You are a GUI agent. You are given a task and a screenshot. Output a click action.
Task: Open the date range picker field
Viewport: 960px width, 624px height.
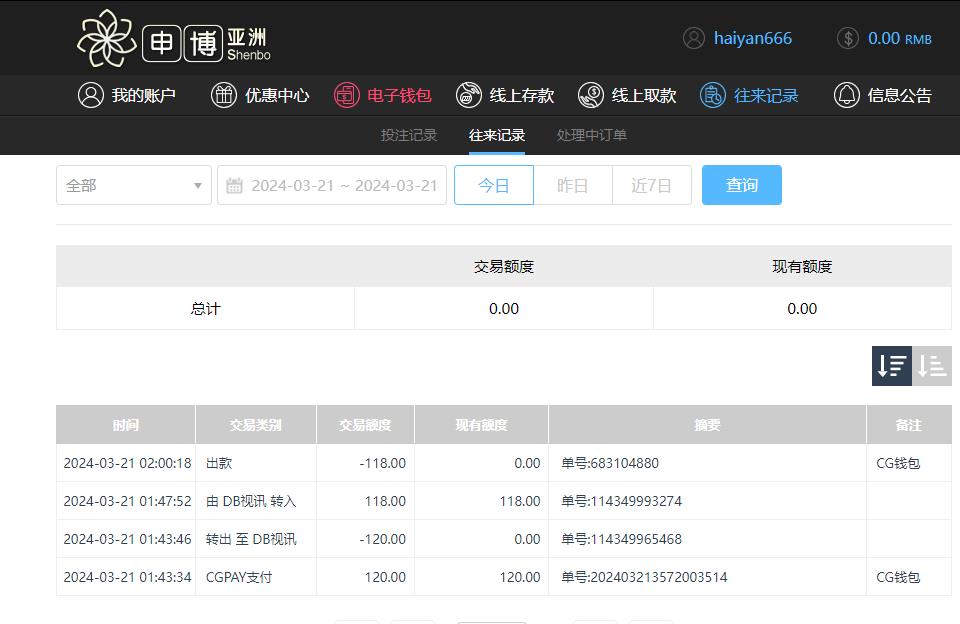pyautogui.click(x=332, y=185)
